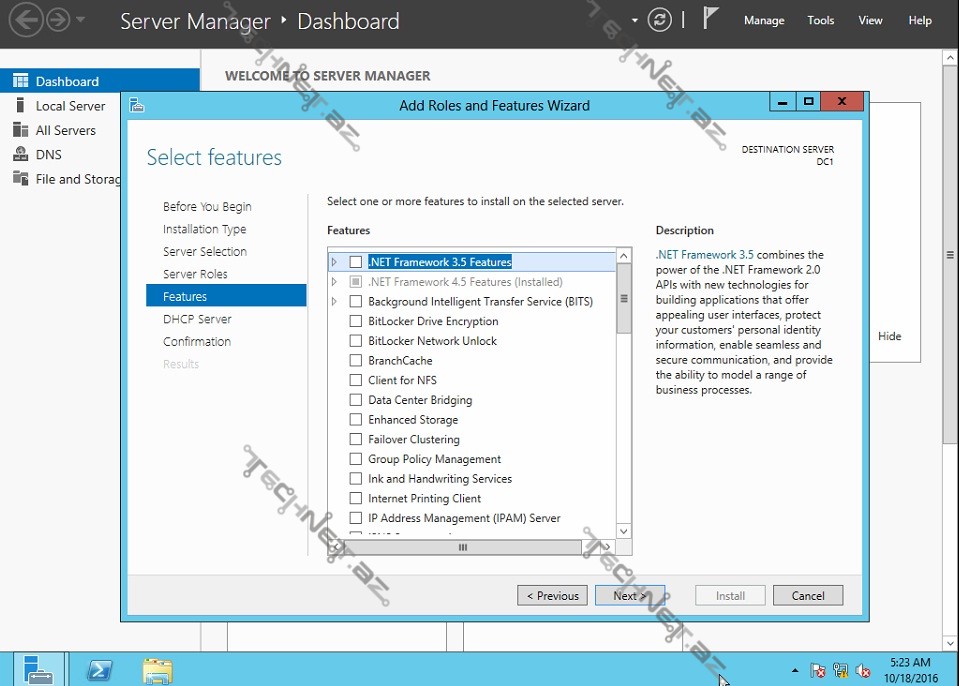Expand .NET Framework 4.5 Features node
Viewport: 959px width, 686px height.
(x=335, y=282)
